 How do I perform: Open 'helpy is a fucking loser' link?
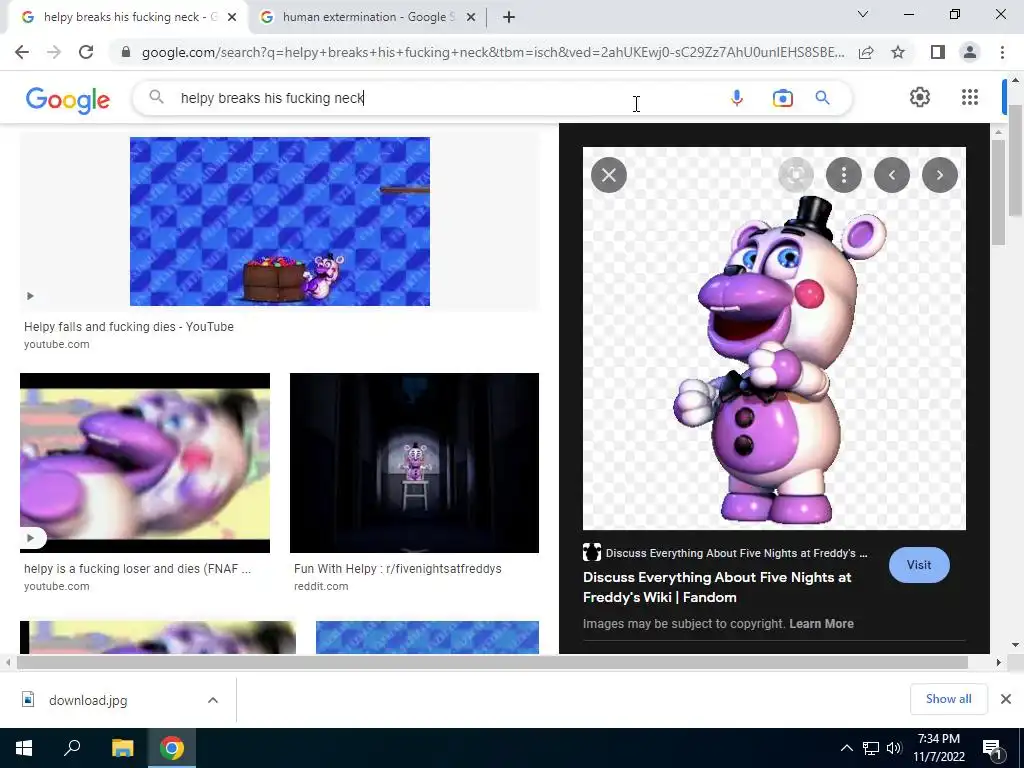point(137,569)
